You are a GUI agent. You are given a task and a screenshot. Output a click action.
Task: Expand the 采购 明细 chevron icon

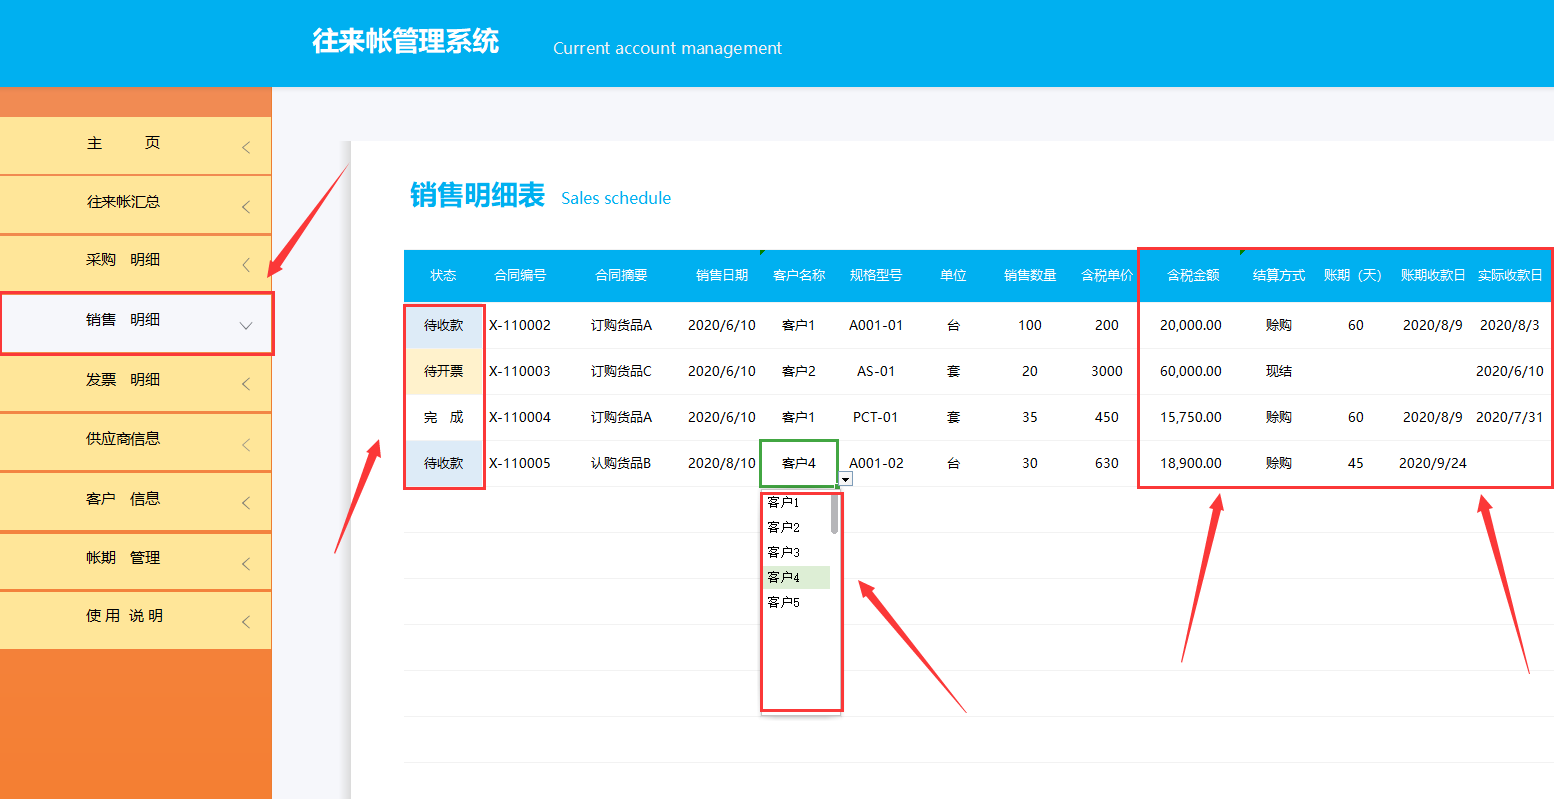point(246,262)
